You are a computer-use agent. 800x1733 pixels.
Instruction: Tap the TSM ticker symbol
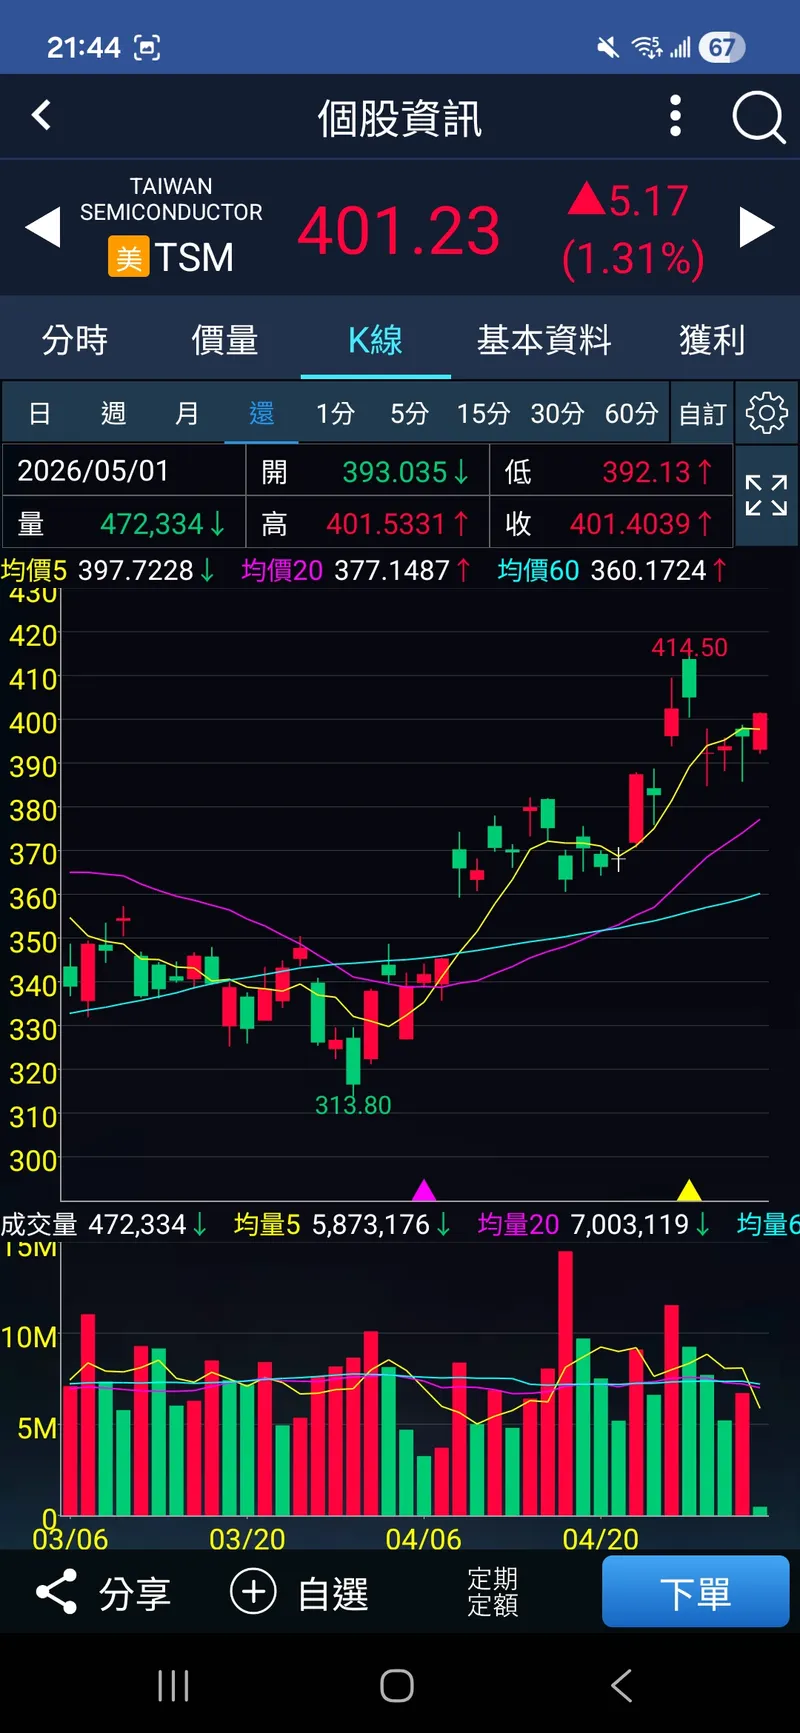tap(194, 257)
